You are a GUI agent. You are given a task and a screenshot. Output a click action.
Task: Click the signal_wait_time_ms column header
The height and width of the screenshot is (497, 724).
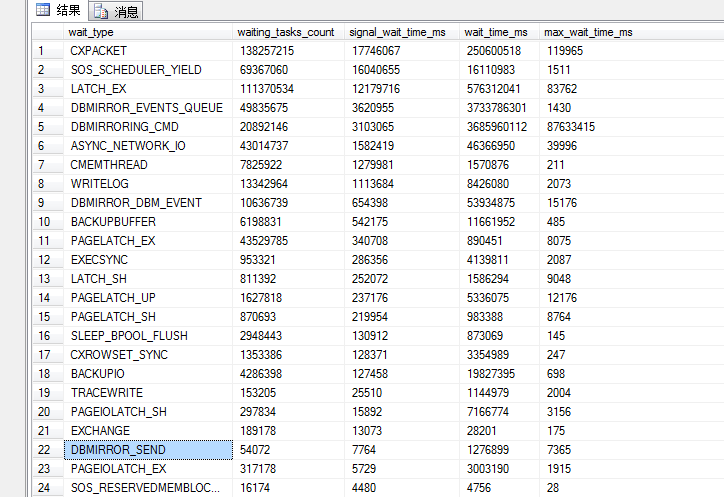(x=401, y=32)
